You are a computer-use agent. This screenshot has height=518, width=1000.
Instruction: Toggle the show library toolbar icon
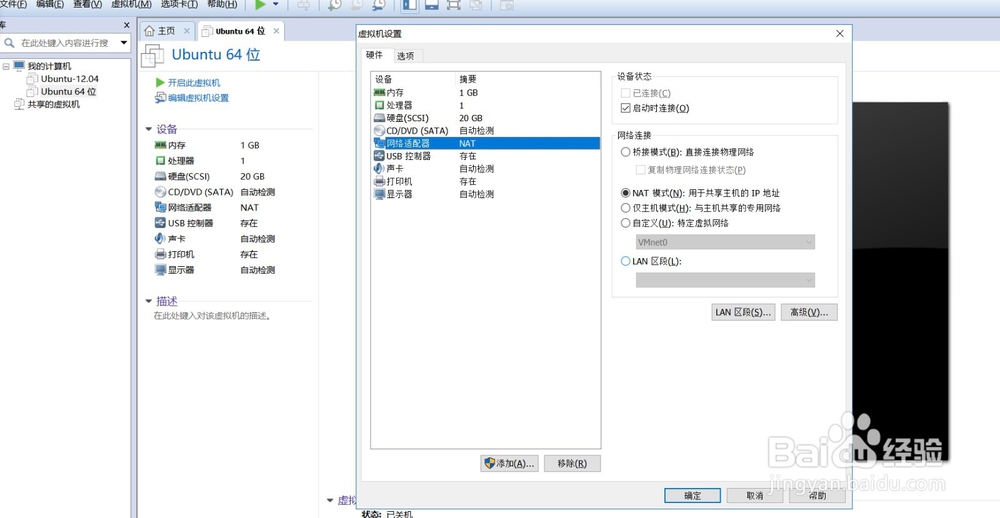409,4
